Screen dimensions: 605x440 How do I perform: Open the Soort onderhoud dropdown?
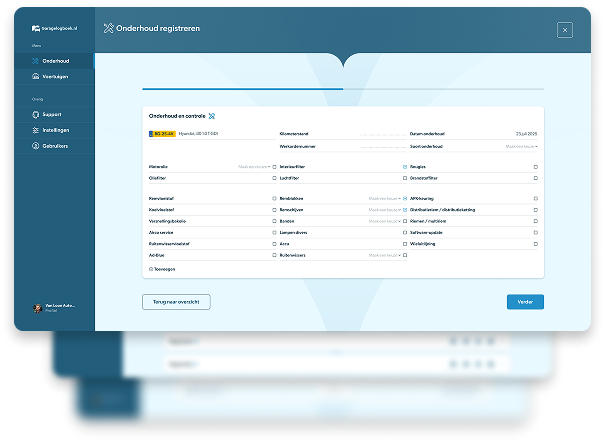522,146
